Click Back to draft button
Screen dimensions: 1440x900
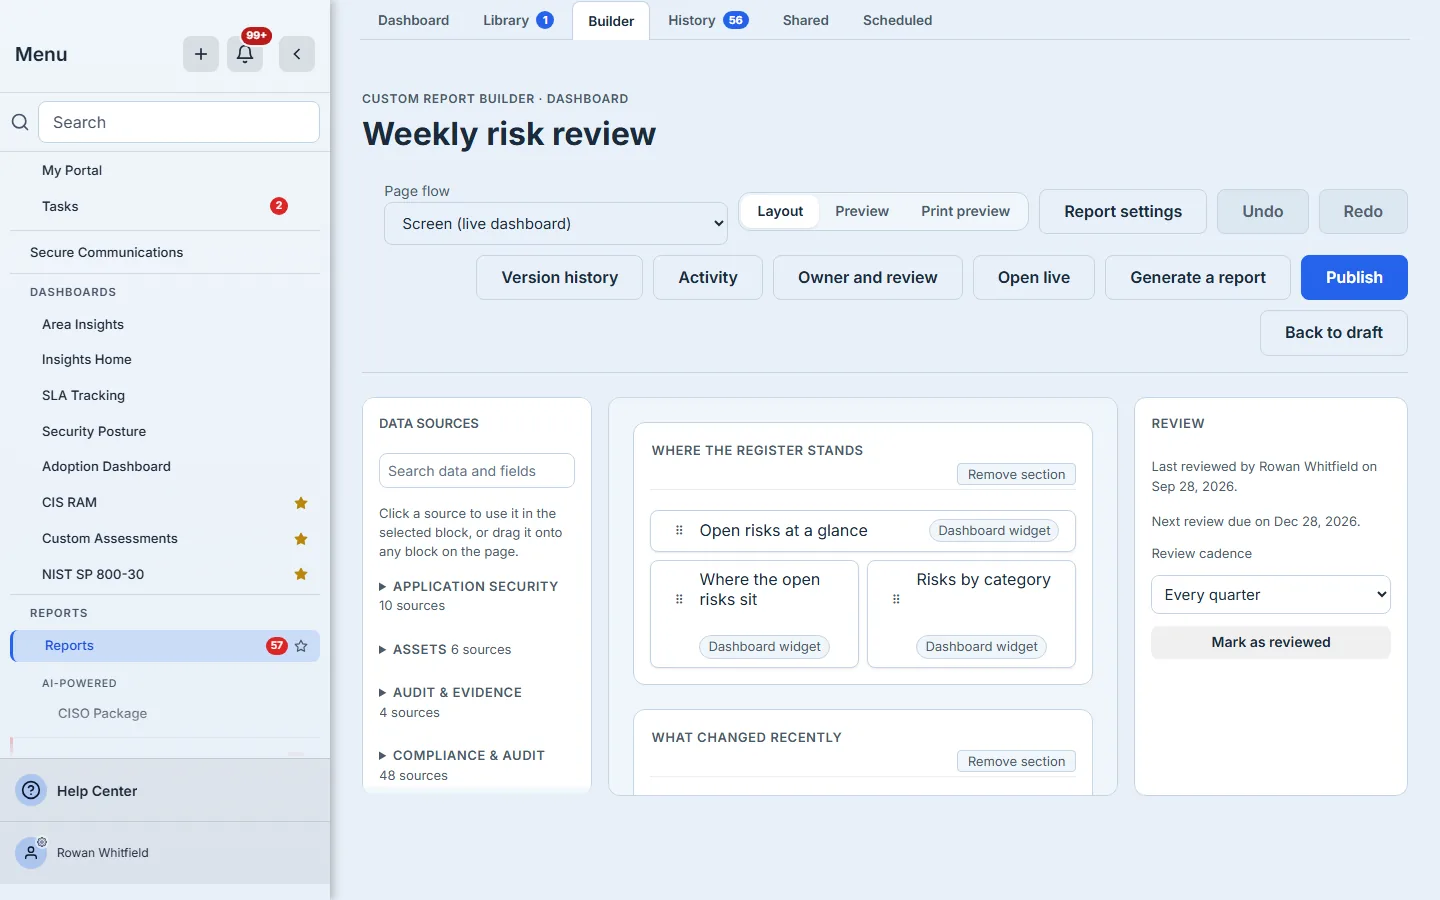(x=1334, y=332)
